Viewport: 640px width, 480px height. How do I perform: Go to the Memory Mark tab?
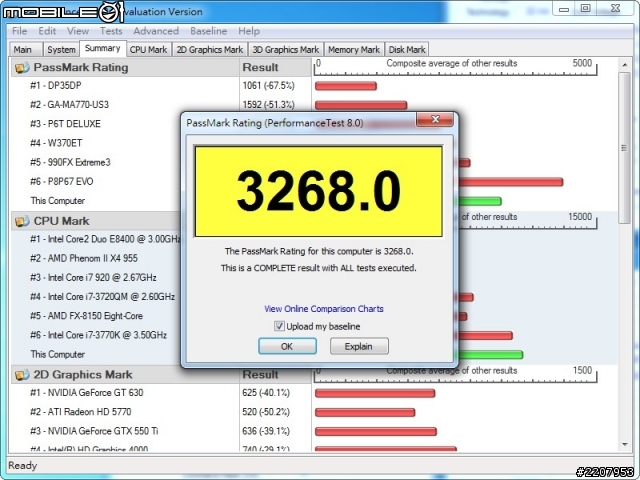[x=354, y=50]
